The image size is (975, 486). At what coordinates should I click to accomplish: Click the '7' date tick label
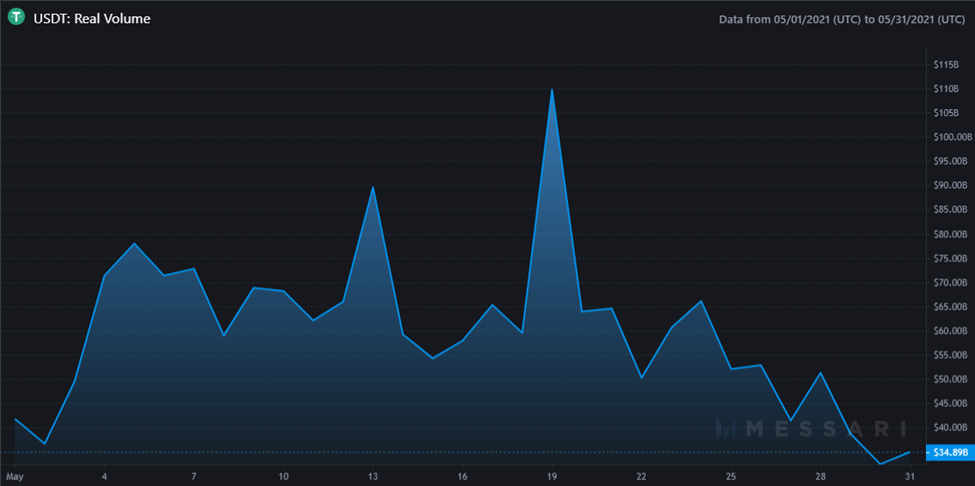point(194,475)
